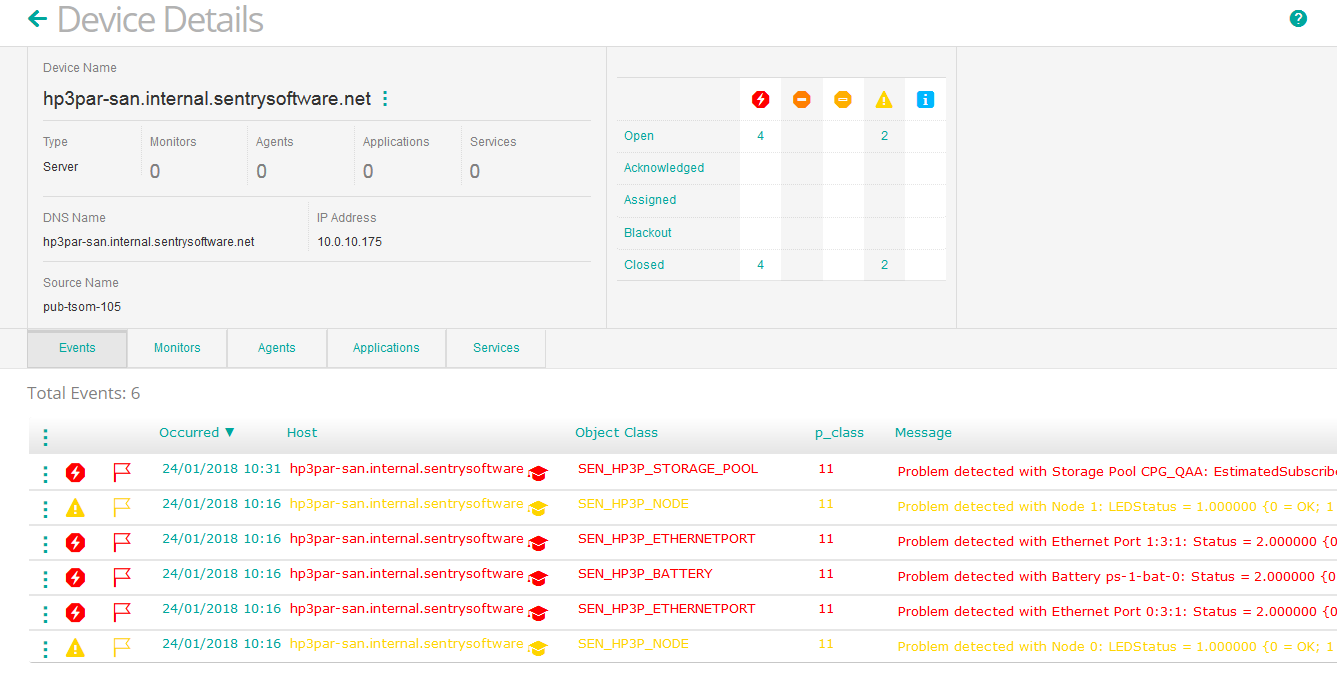Toggle the red acknowledge flag on the first event
Image resolution: width=1337 pixels, height=673 pixels.
click(x=122, y=470)
